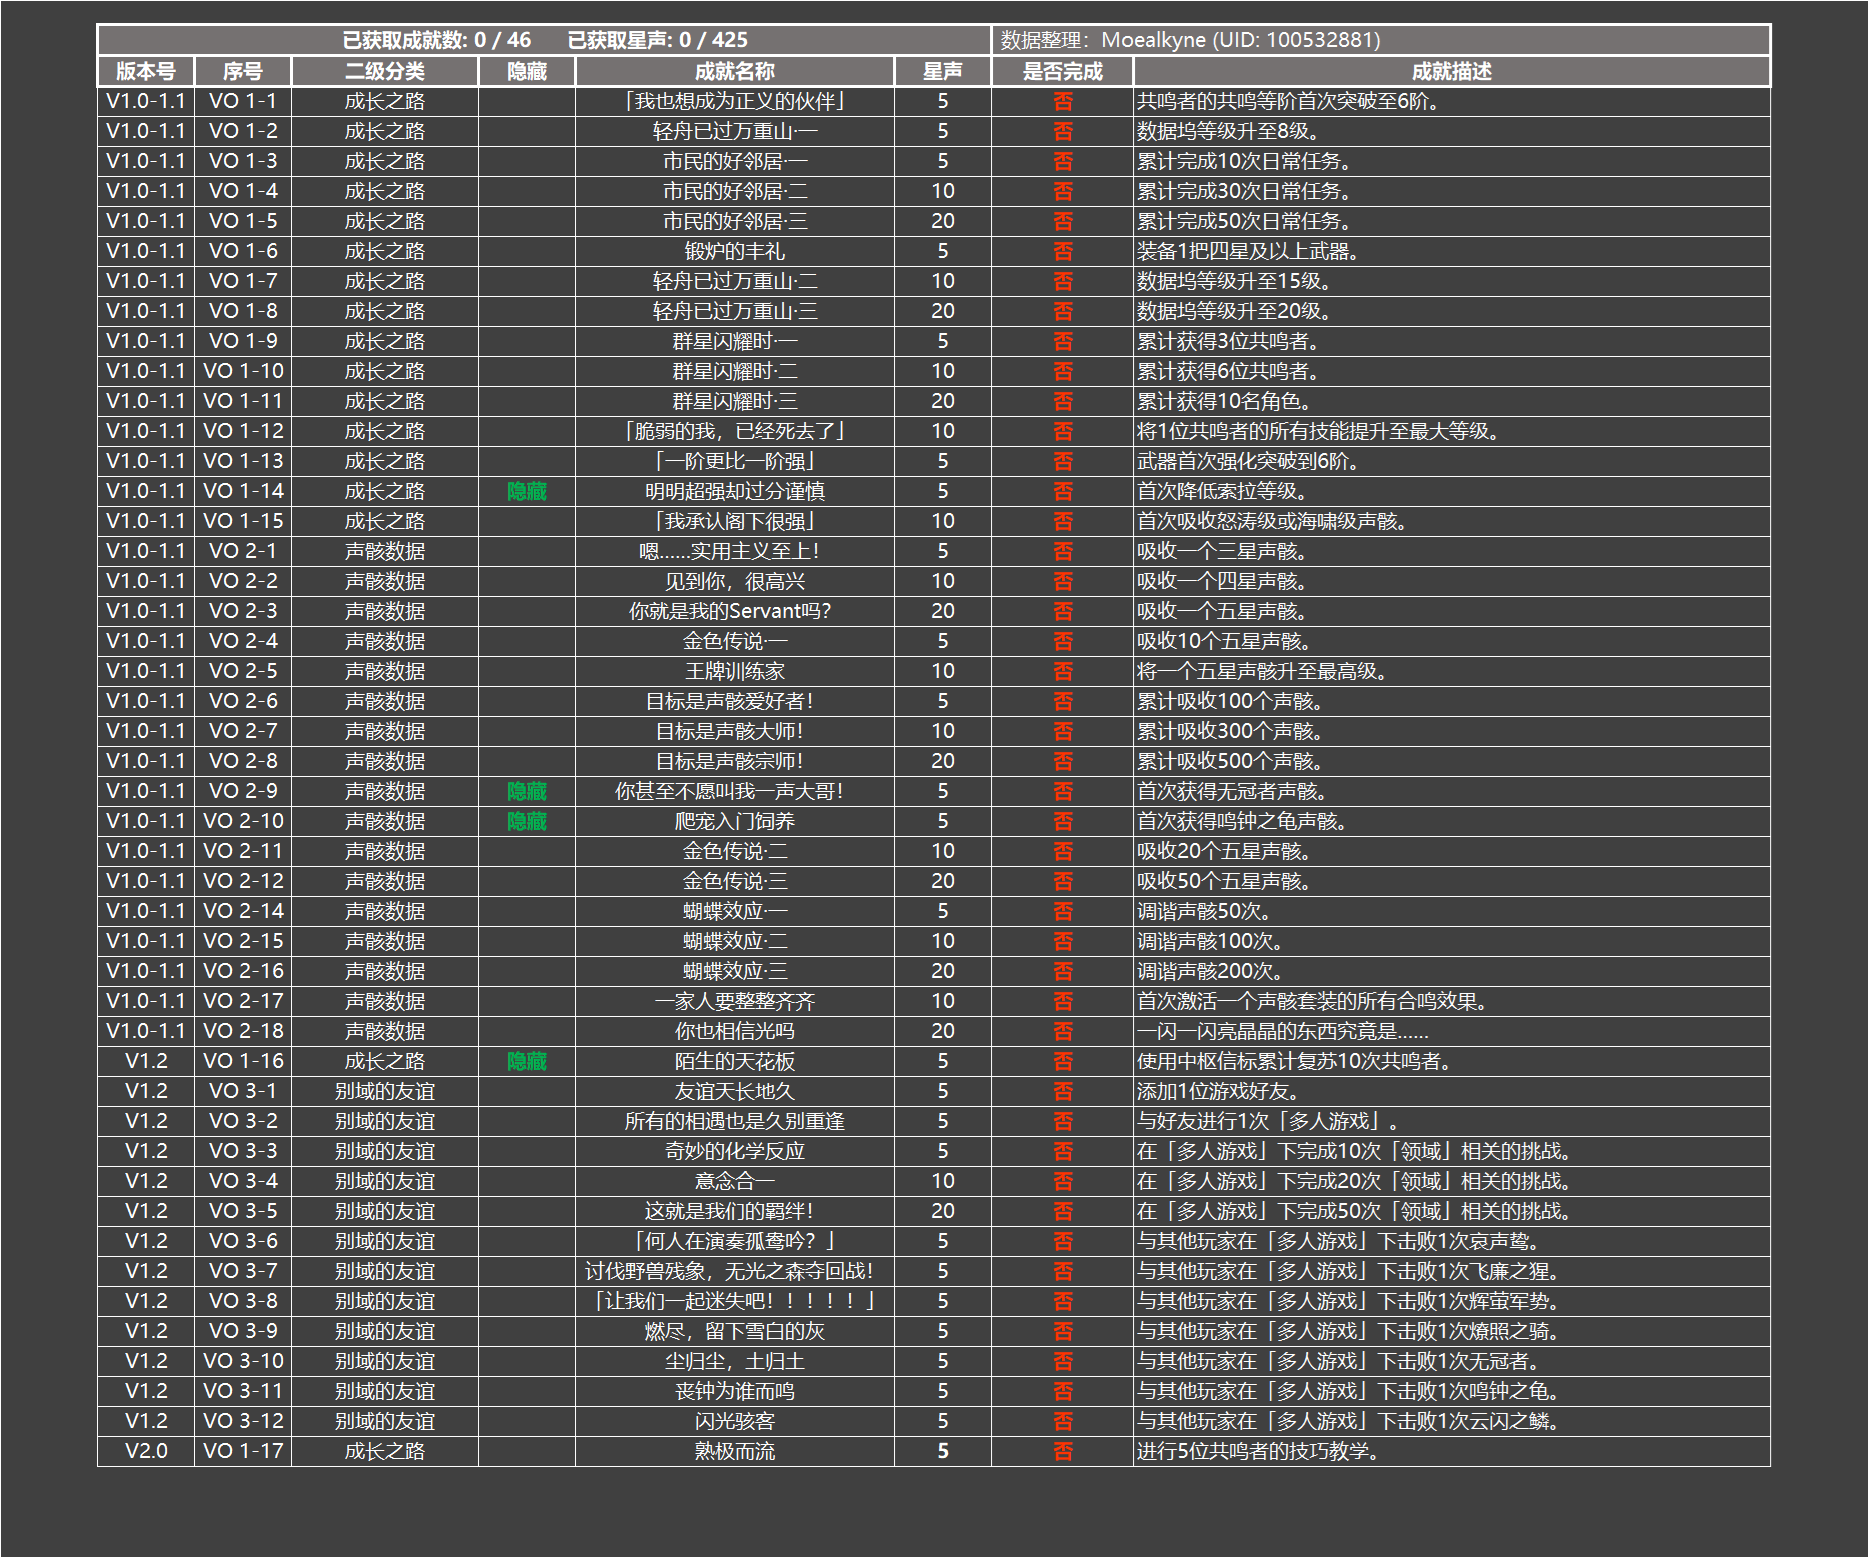Select achievement name 王牌训练家
This screenshot has height=1557, width=1868.
pos(735,671)
